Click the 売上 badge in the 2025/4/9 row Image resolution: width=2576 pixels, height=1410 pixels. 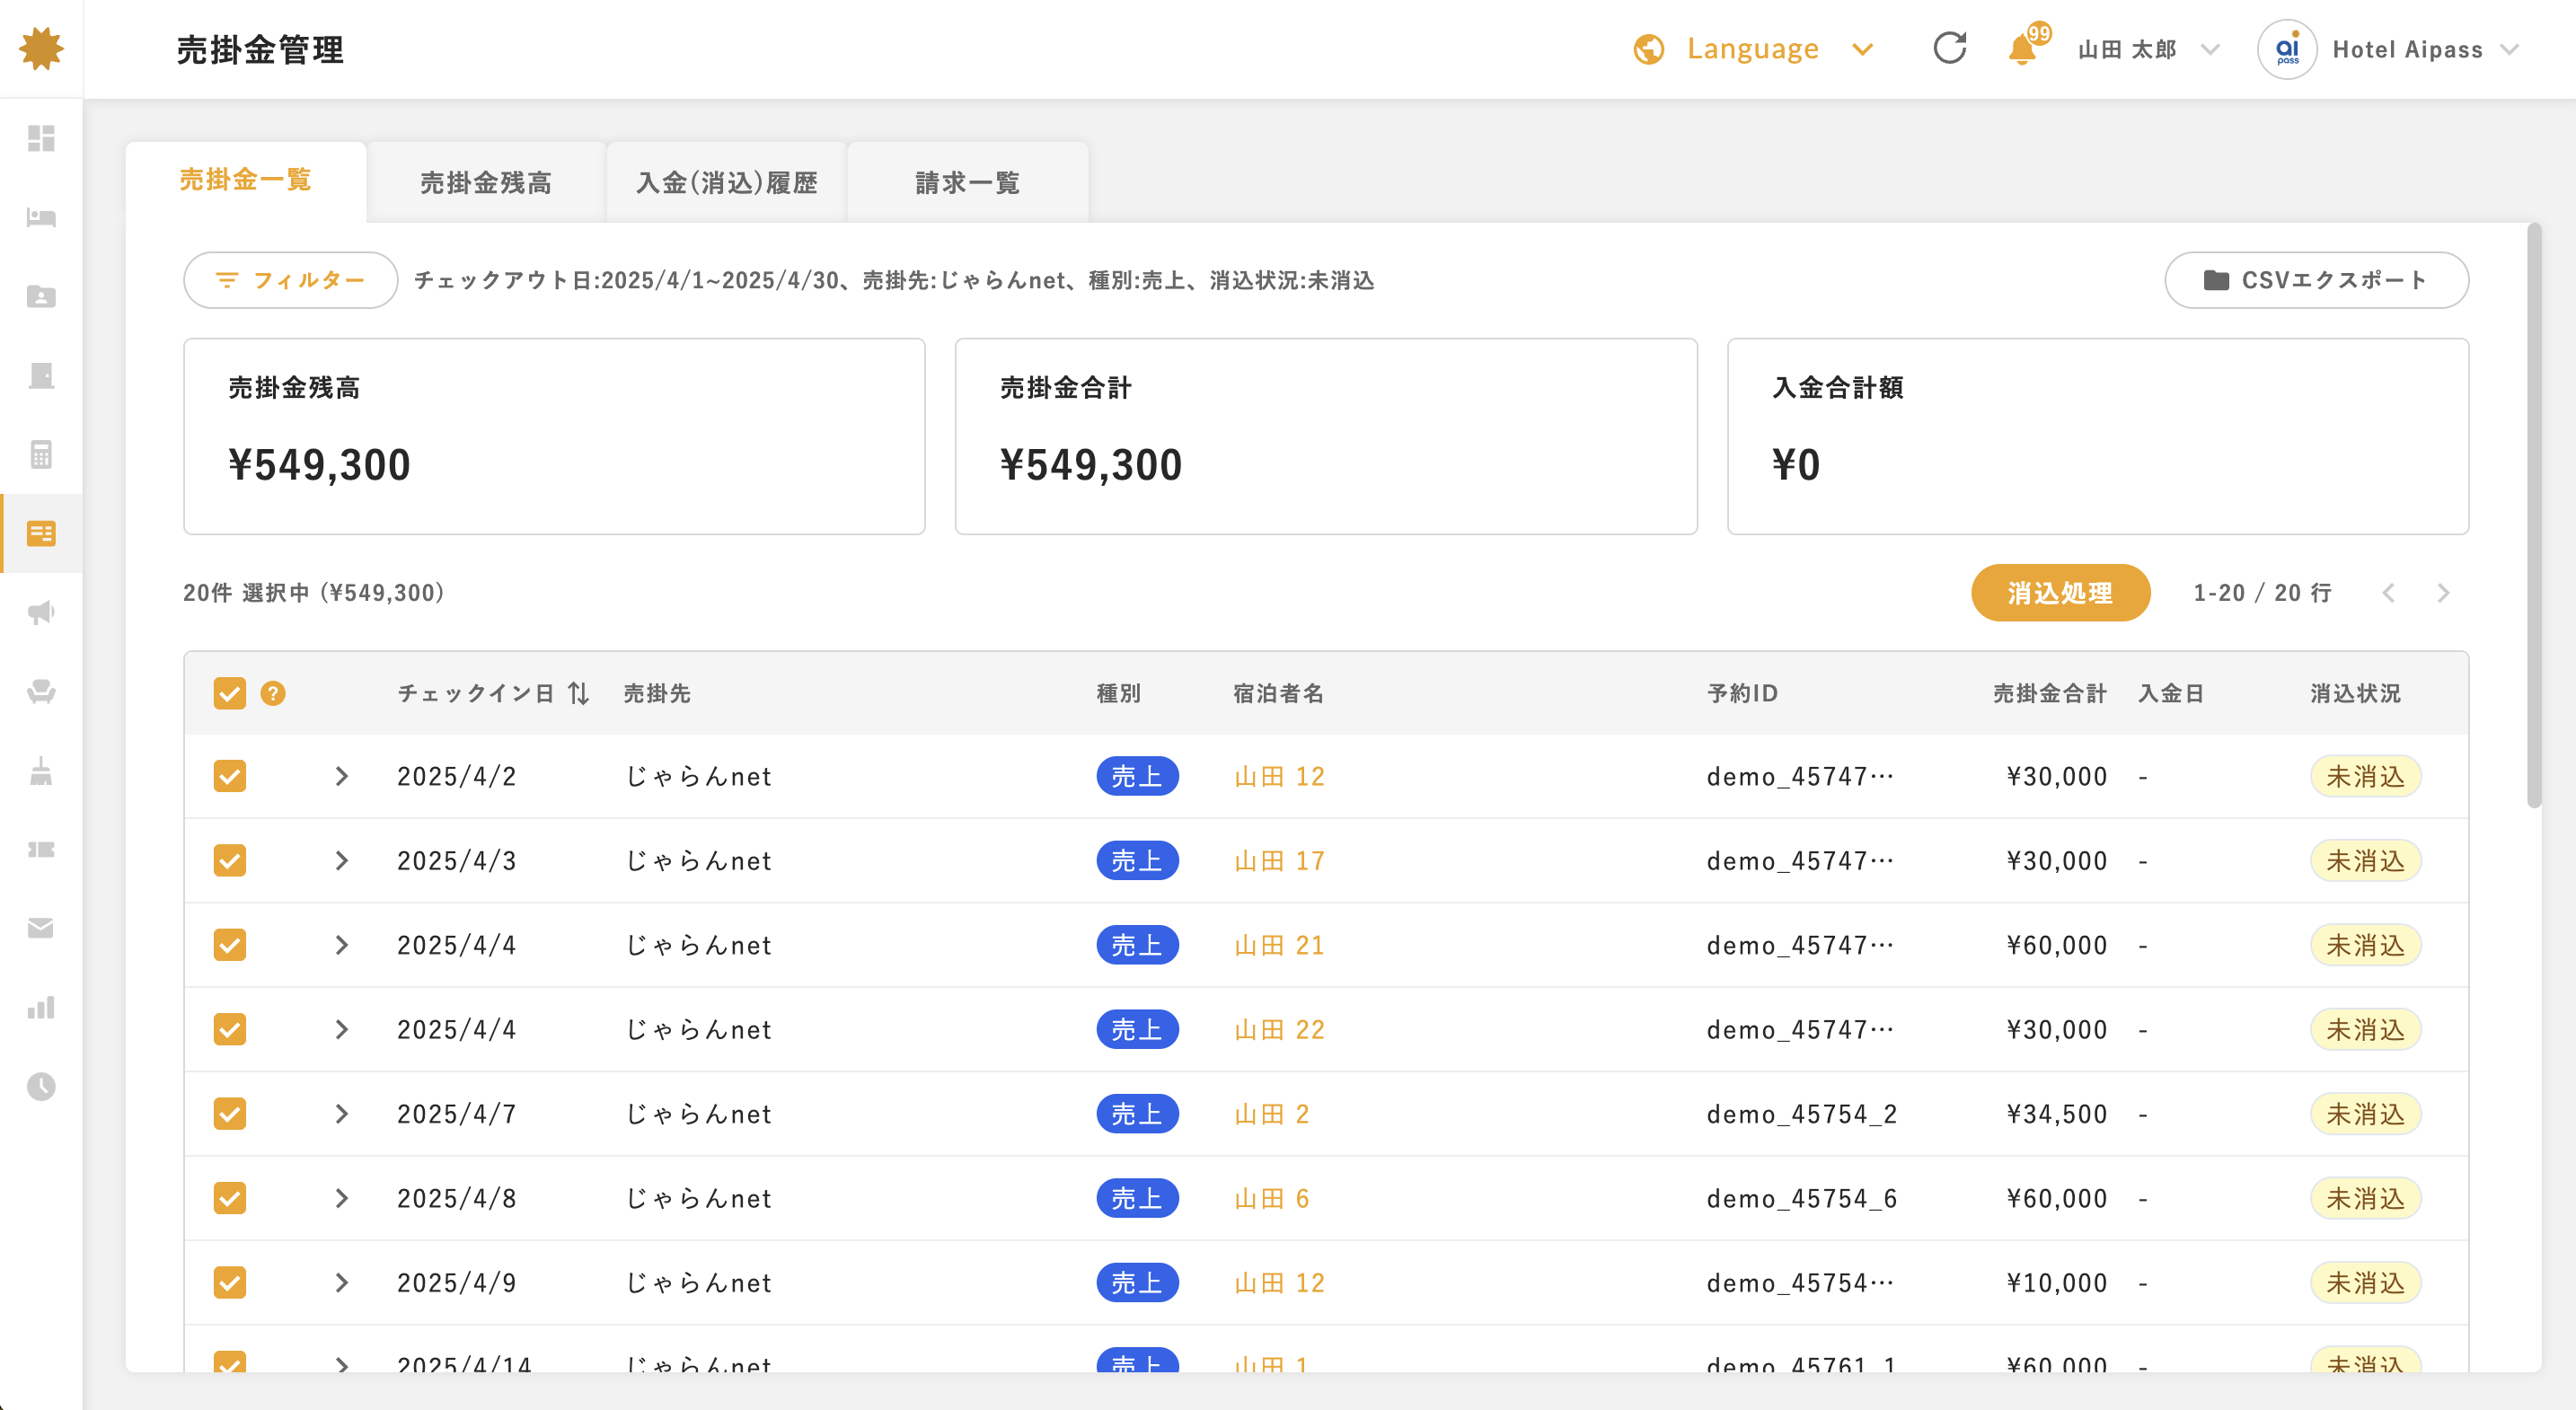click(1137, 1282)
